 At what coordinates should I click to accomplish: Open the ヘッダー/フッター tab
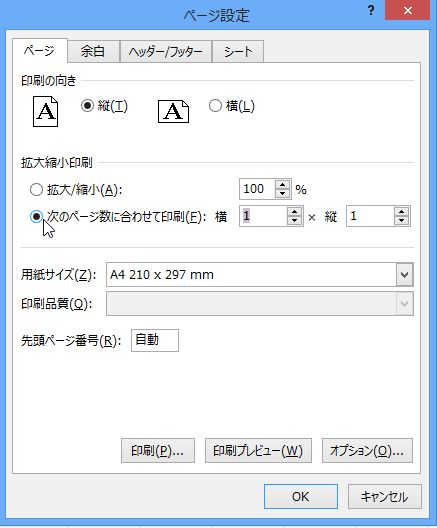(x=166, y=52)
